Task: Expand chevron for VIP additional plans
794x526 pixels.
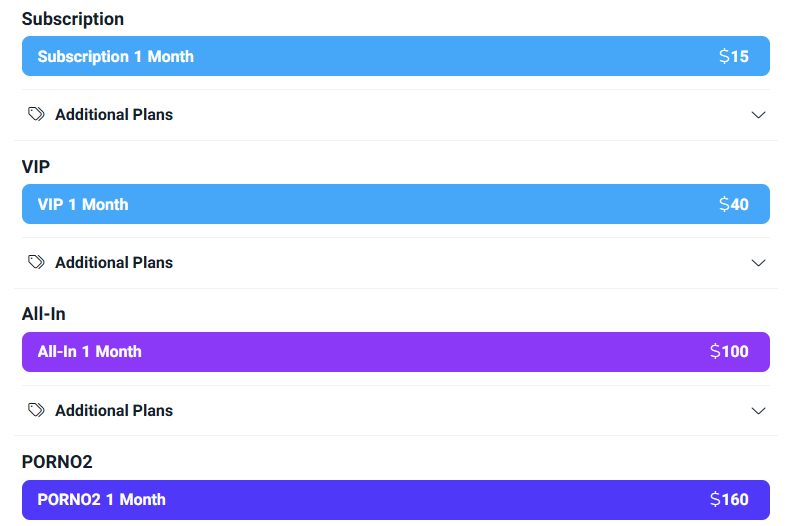Action: pos(758,263)
